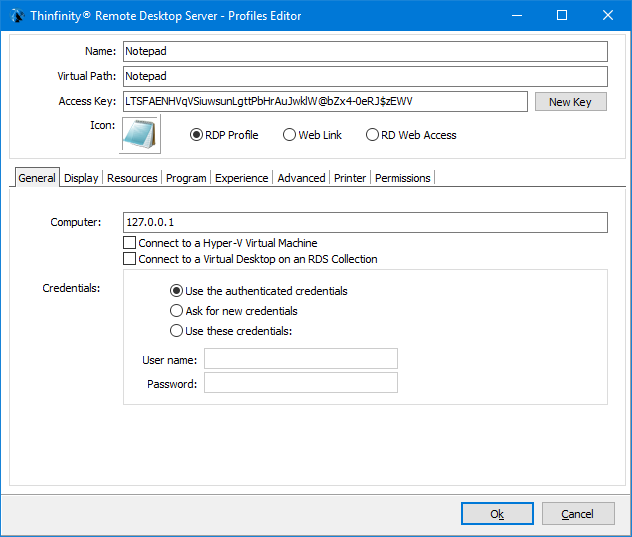Go to the Program tab
Image resolution: width=632 pixels, height=537 pixels.
[x=186, y=178]
